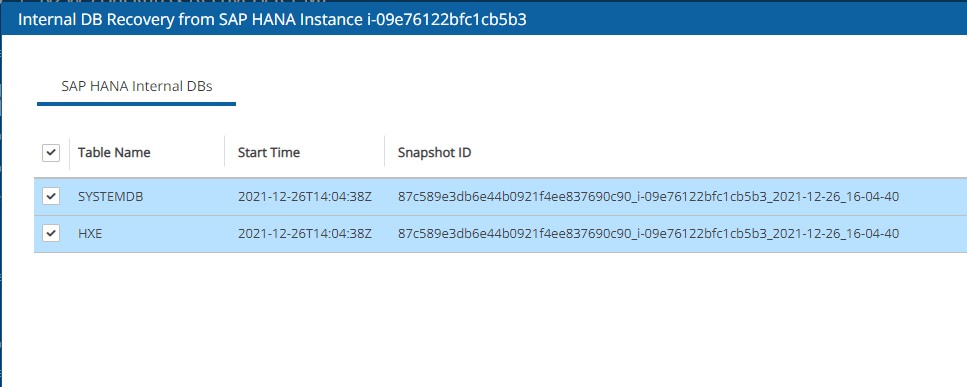This screenshot has width=967, height=387.
Task: Toggle the select-all checkbox in table header
Action: 51,153
